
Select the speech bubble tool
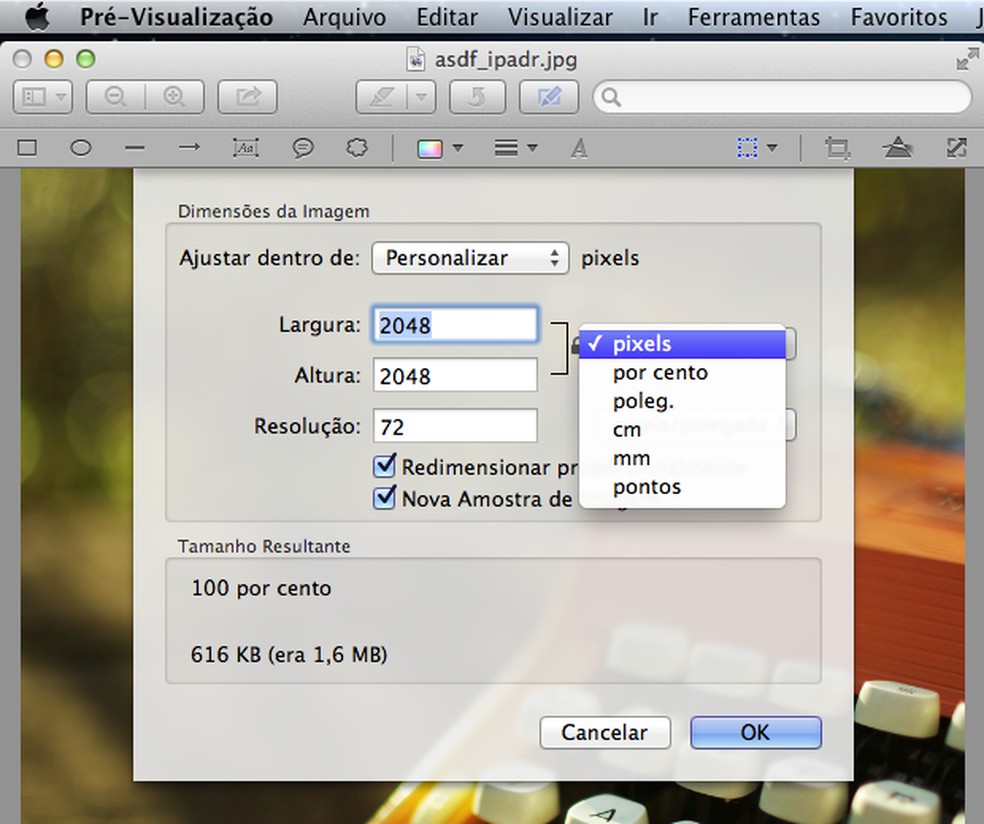point(303,148)
